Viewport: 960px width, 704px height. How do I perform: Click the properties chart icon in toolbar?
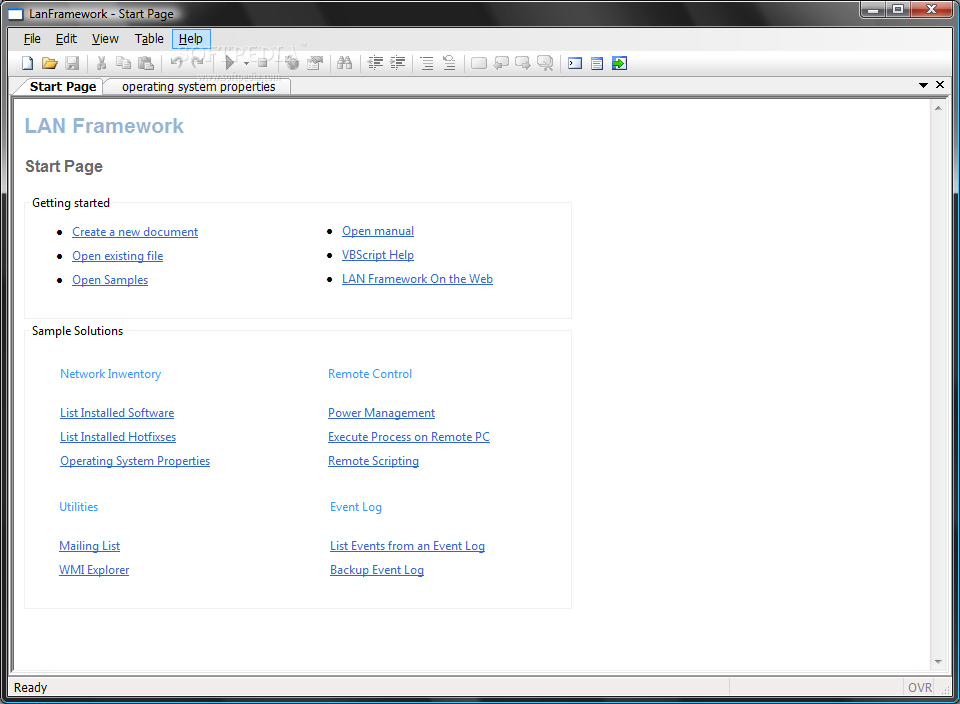coord(315,63)
